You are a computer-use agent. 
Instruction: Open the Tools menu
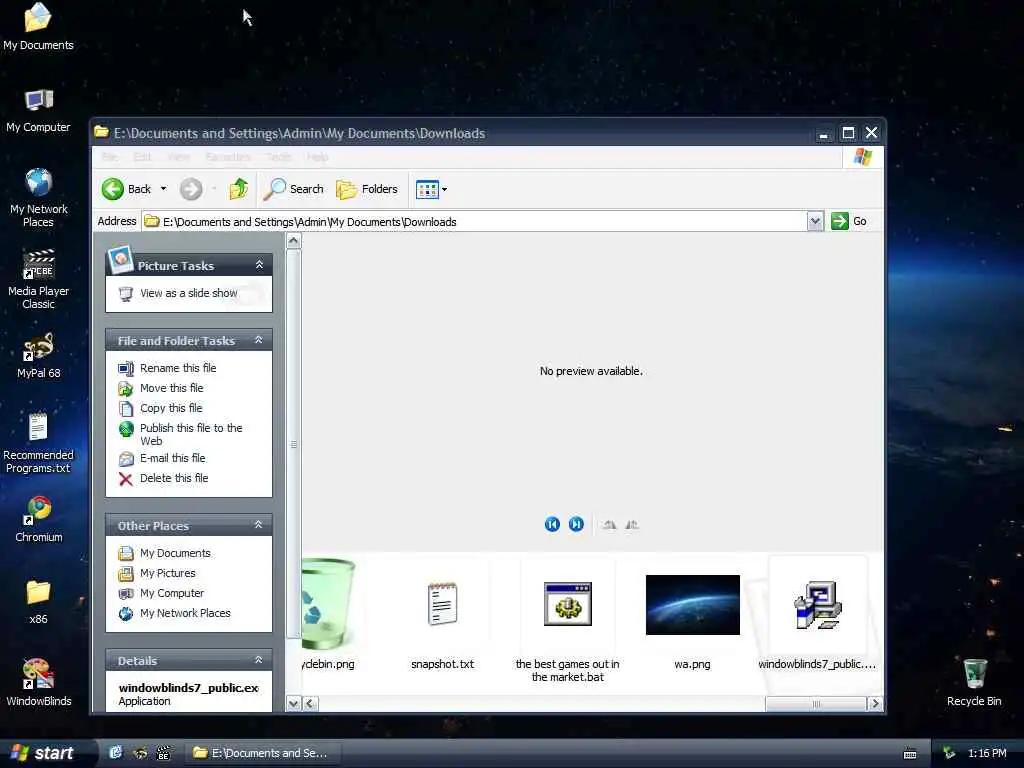pos(279,157)
